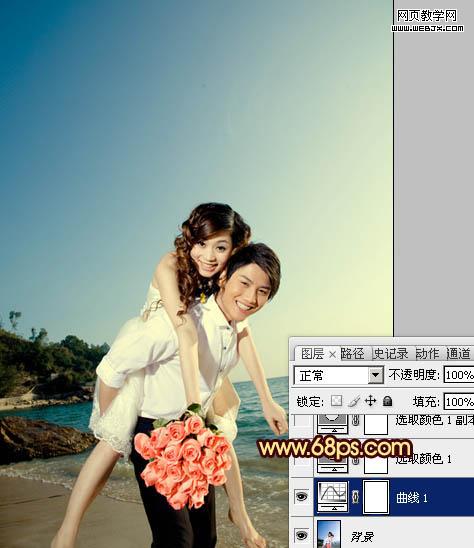Click the 填充 100% field
The width and height of the screenshot is (474, 548).
click(459, 402)
